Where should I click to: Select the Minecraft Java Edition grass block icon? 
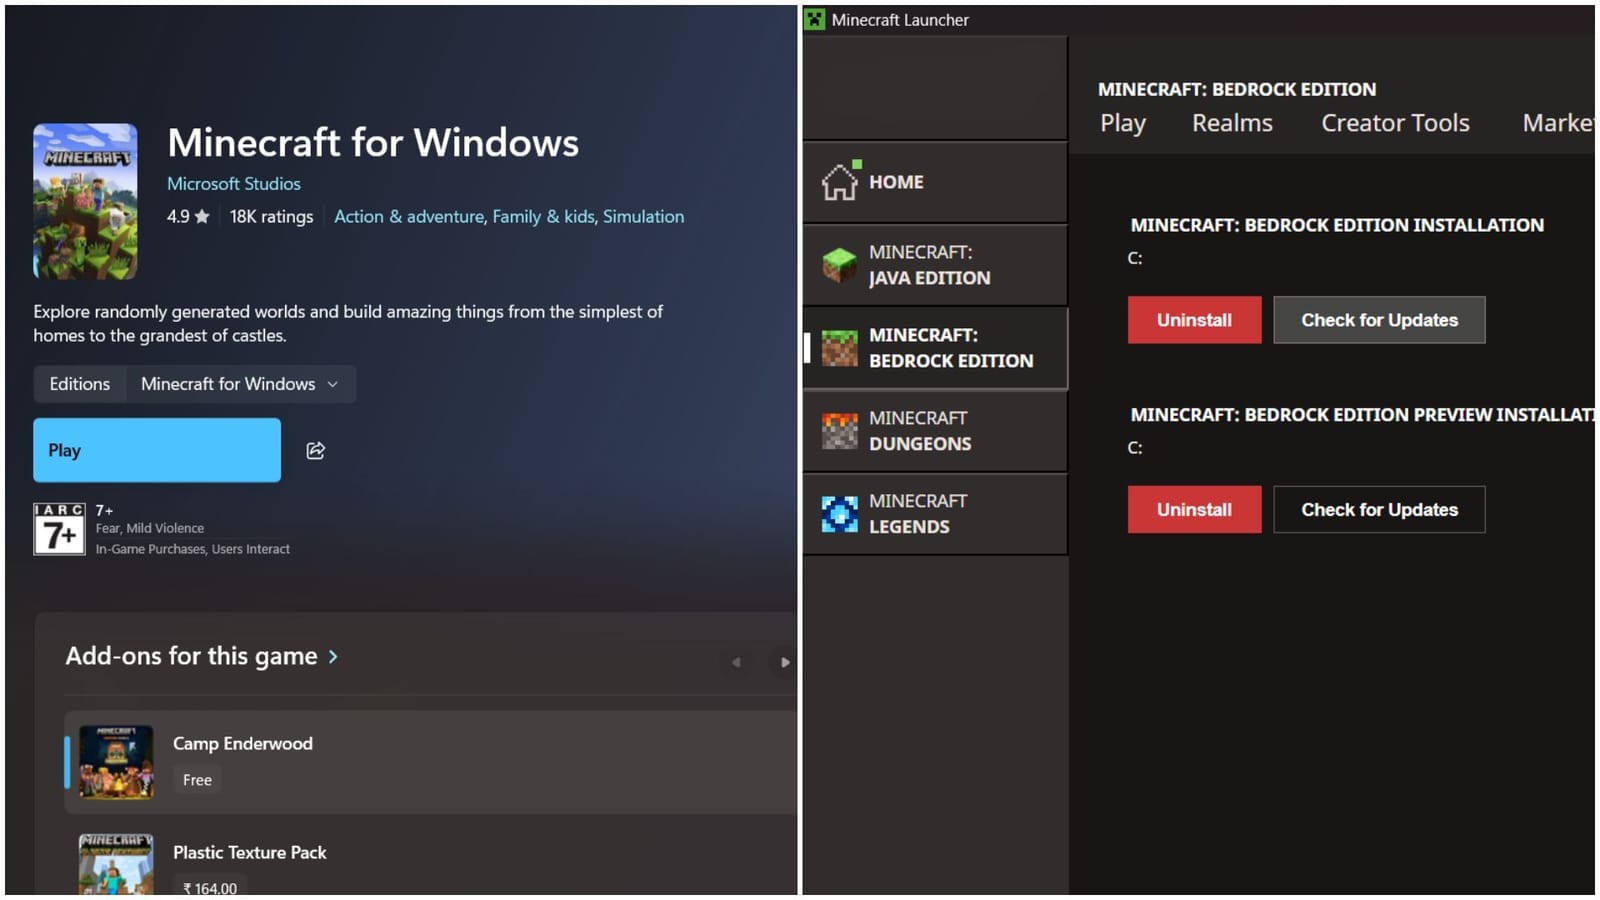click(839, 265)
